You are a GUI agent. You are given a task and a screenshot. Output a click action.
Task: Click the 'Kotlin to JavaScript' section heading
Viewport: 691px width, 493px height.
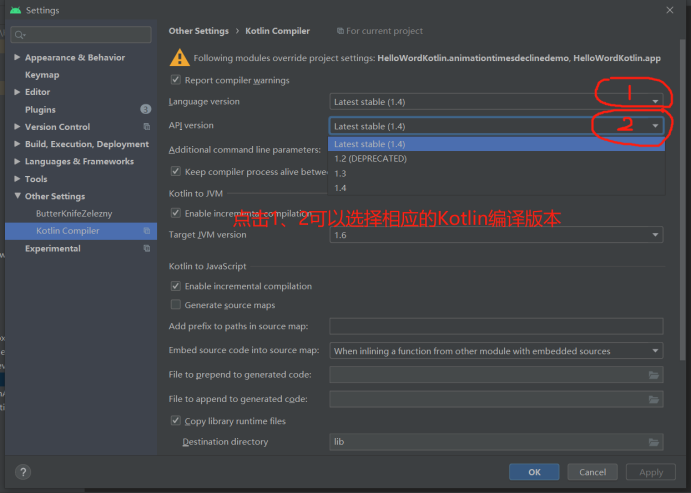(x=208, y=266)
